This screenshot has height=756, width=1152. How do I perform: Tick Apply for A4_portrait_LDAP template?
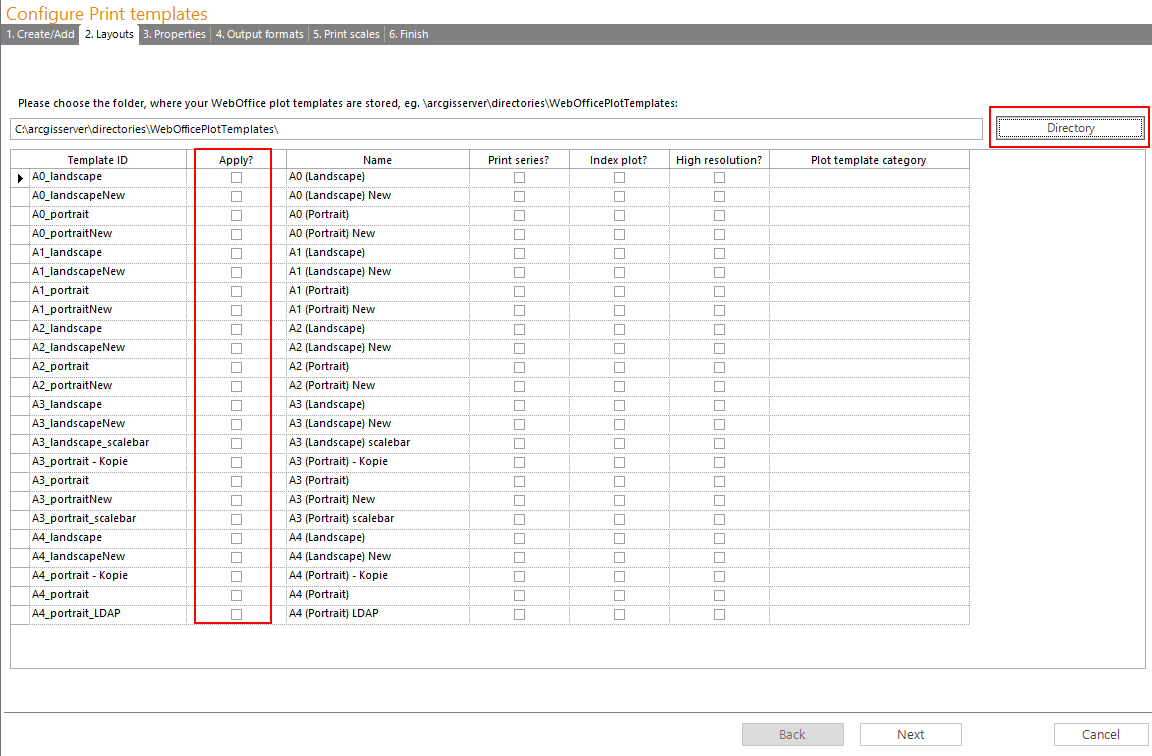pos(236,614)
